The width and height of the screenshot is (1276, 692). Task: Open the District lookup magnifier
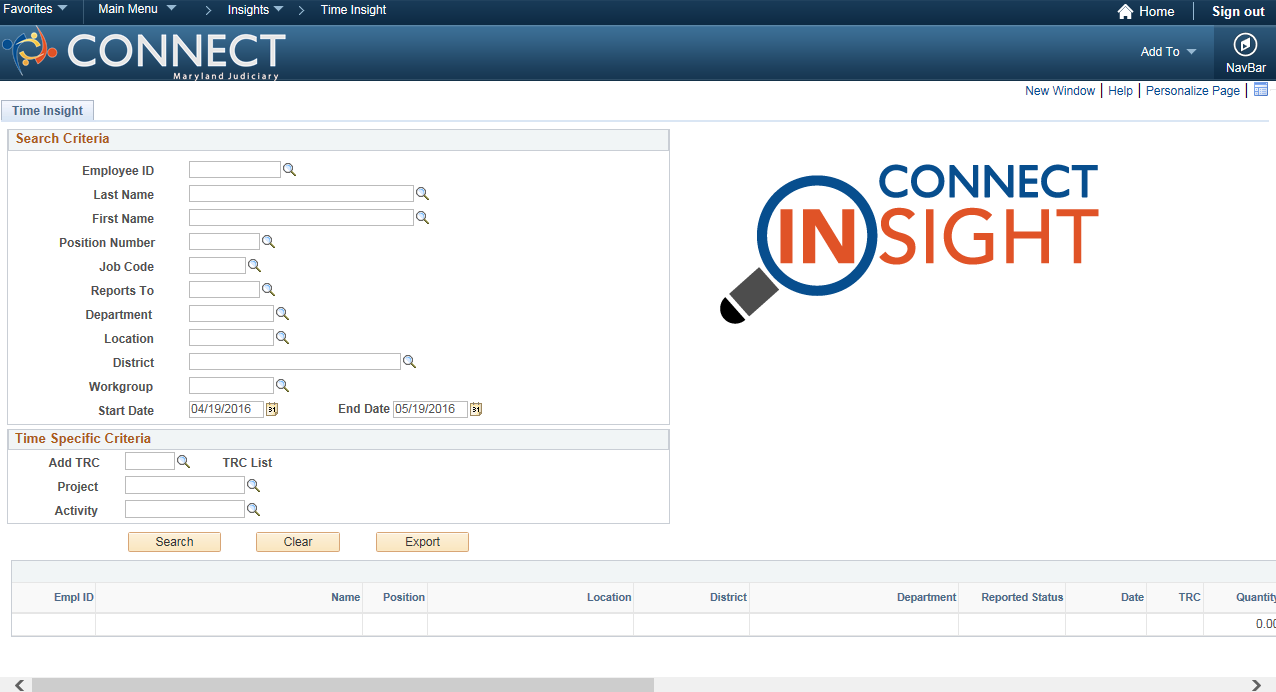click(409, 362)
